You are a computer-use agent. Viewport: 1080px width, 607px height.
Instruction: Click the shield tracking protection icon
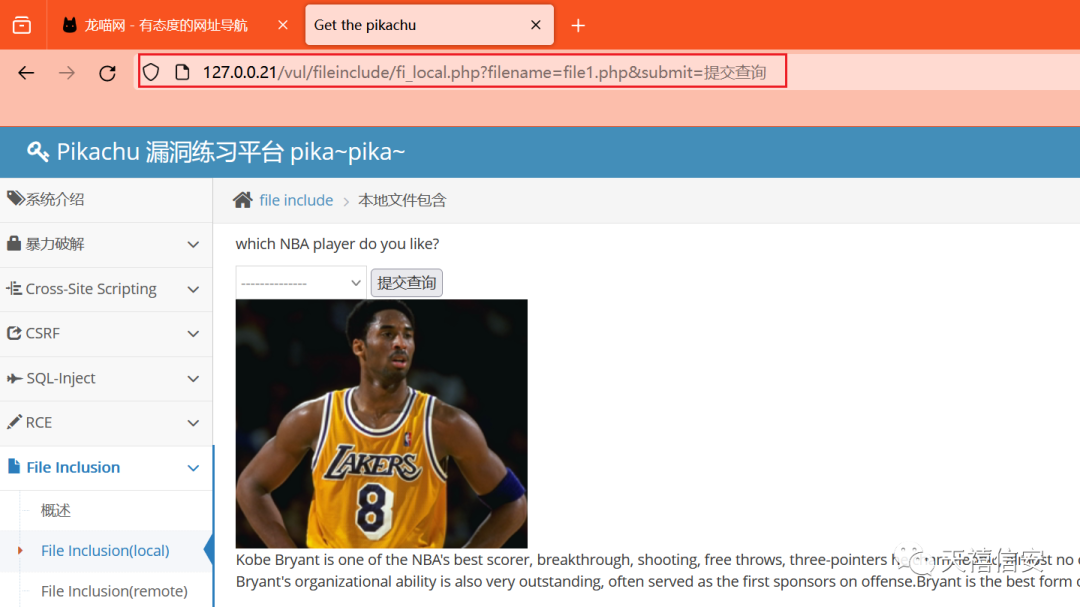pyautogui.click(x=152, y=72)
